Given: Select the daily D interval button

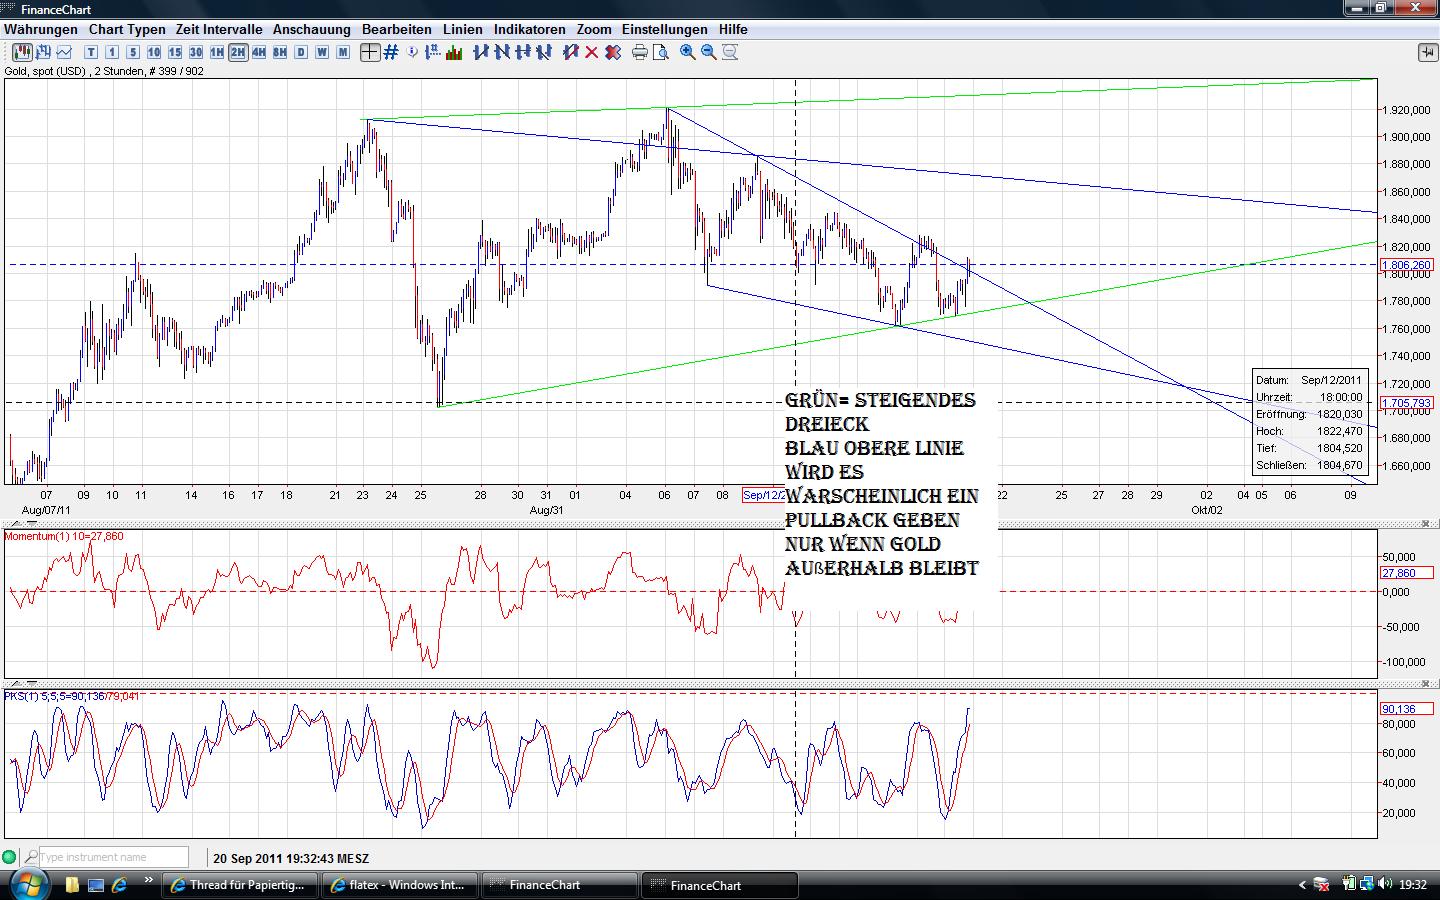Looking at the screenshot, I should click(301, 52).
